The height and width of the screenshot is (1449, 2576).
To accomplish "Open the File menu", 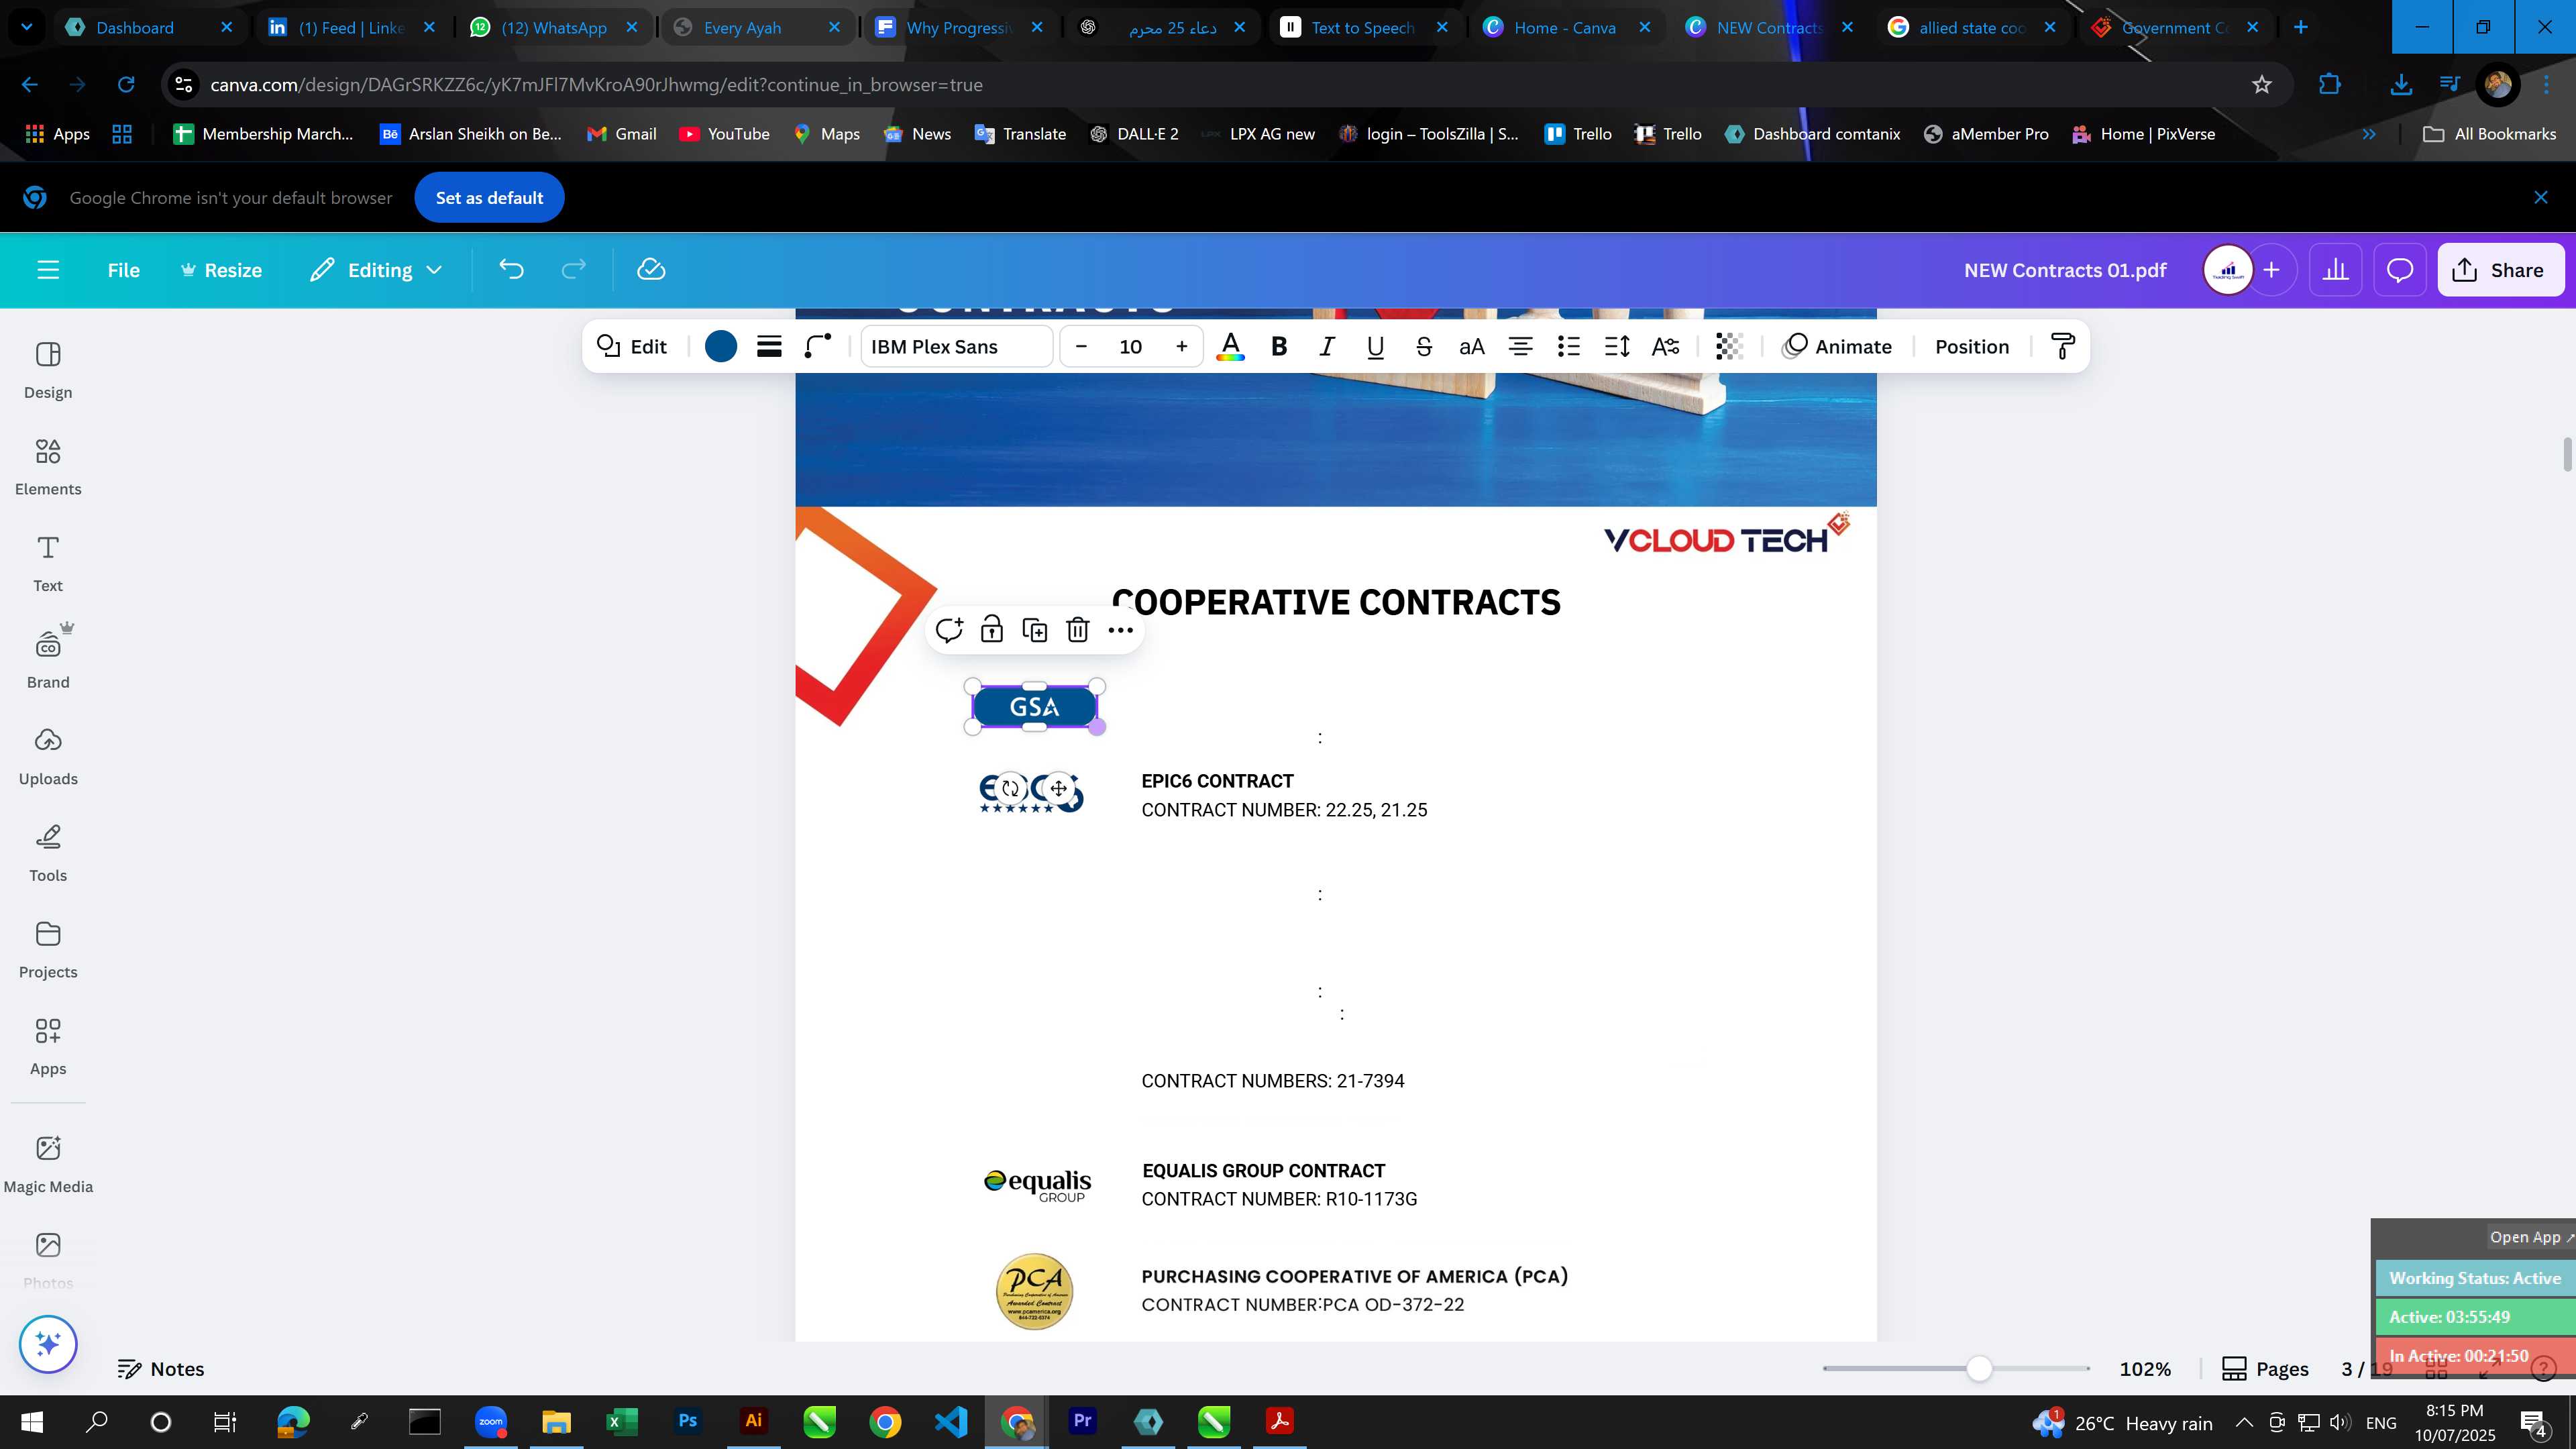I will (124, 270).
